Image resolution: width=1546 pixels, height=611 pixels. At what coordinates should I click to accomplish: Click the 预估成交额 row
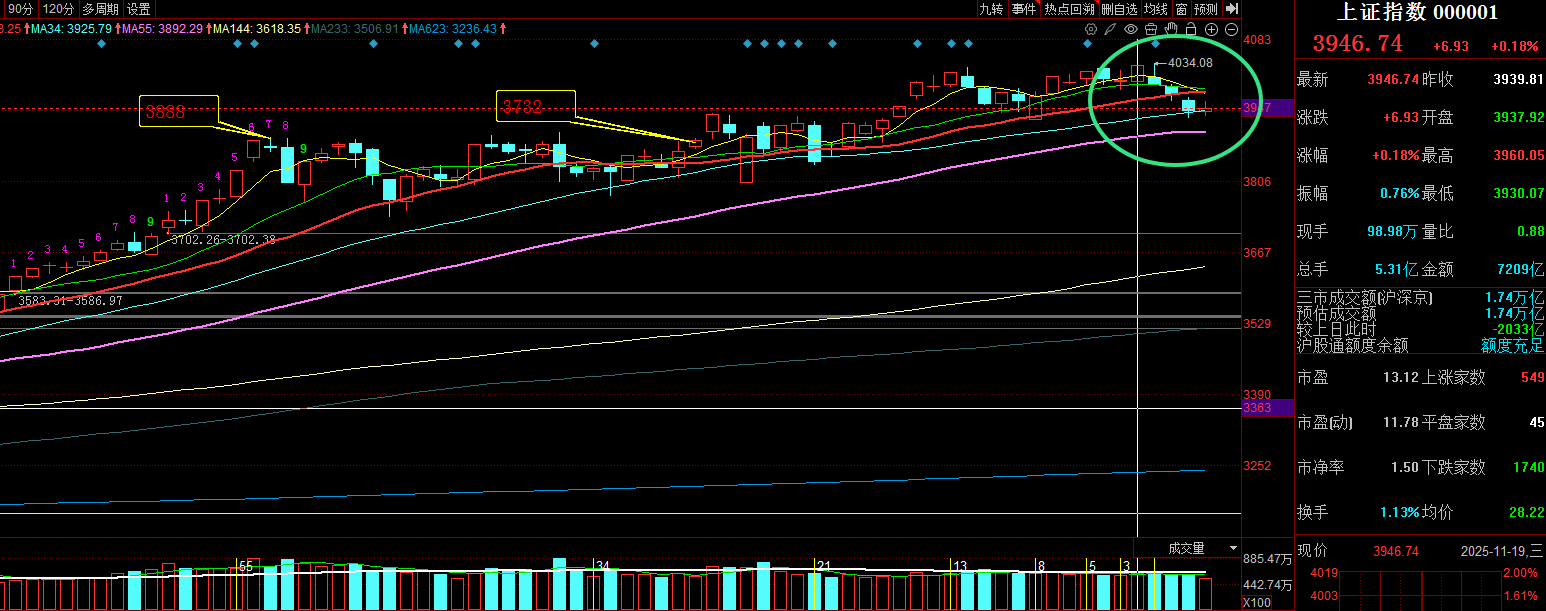pos(1420,314)
